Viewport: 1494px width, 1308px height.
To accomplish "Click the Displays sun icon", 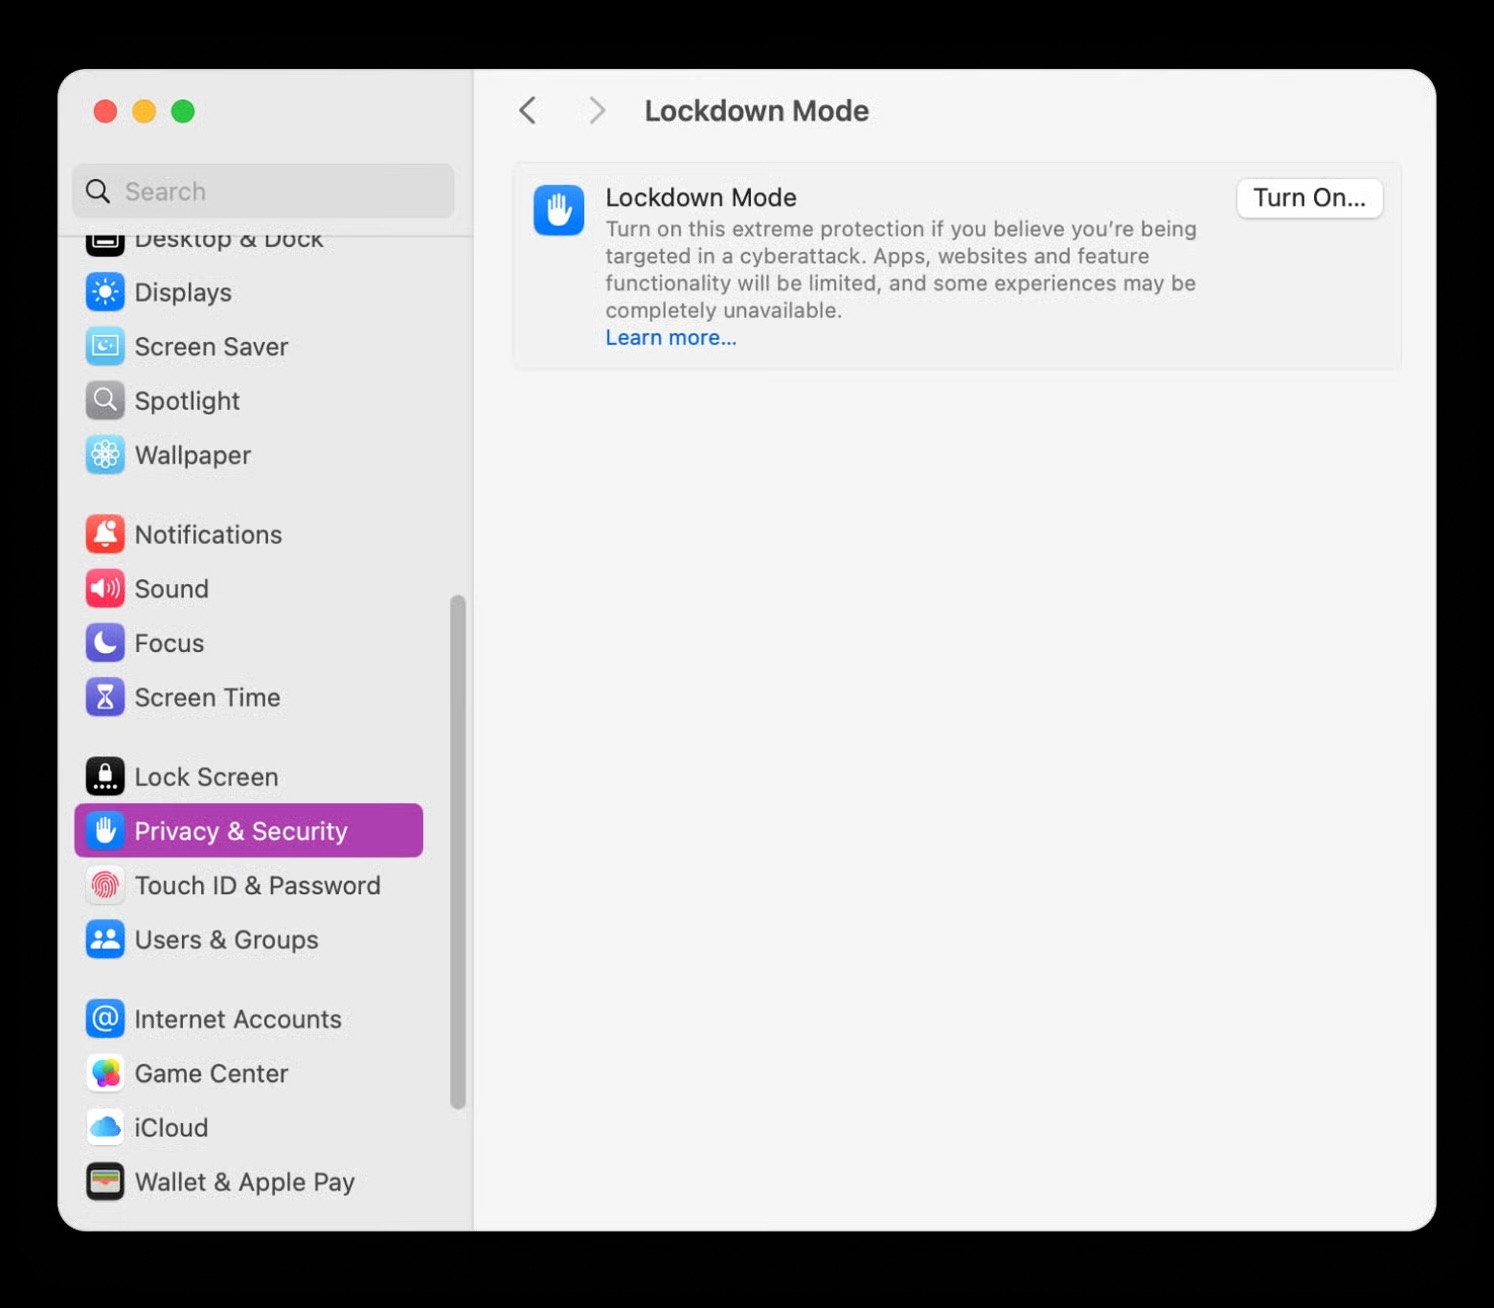I will 105,292.
